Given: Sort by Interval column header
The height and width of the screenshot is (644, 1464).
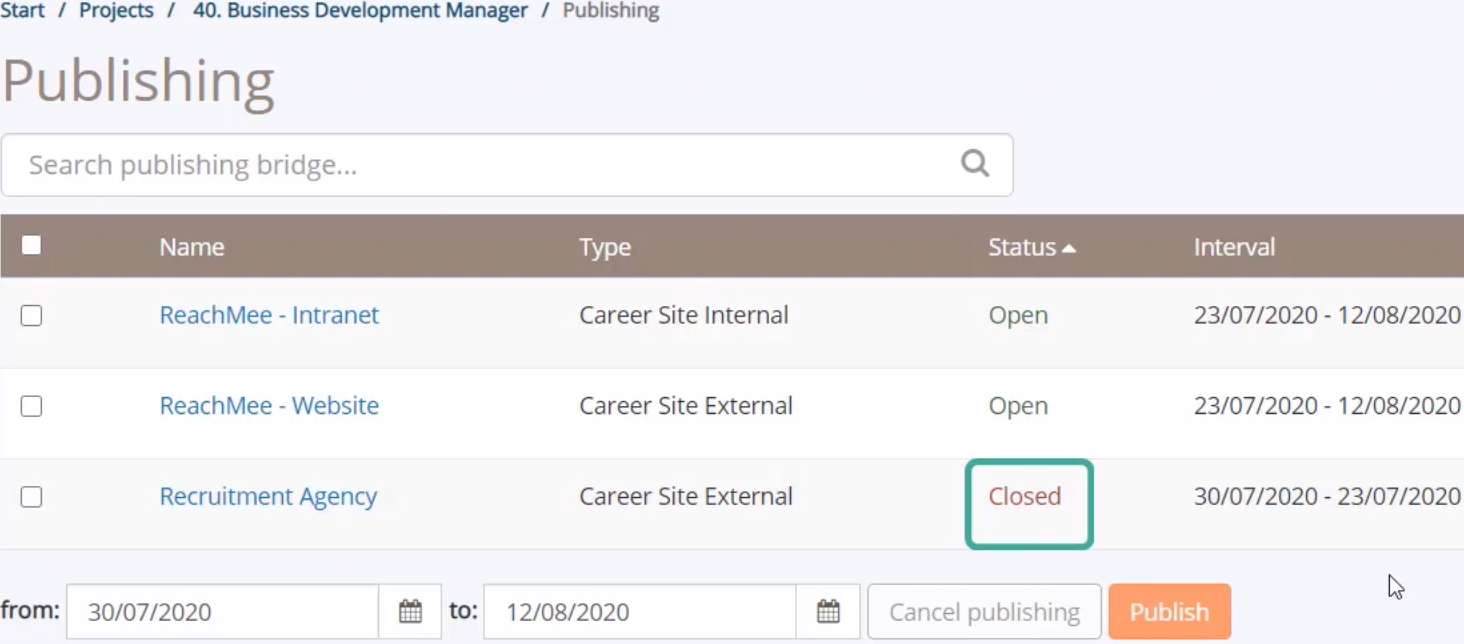Looking at the screenshot, I should tap(1234, 247).
